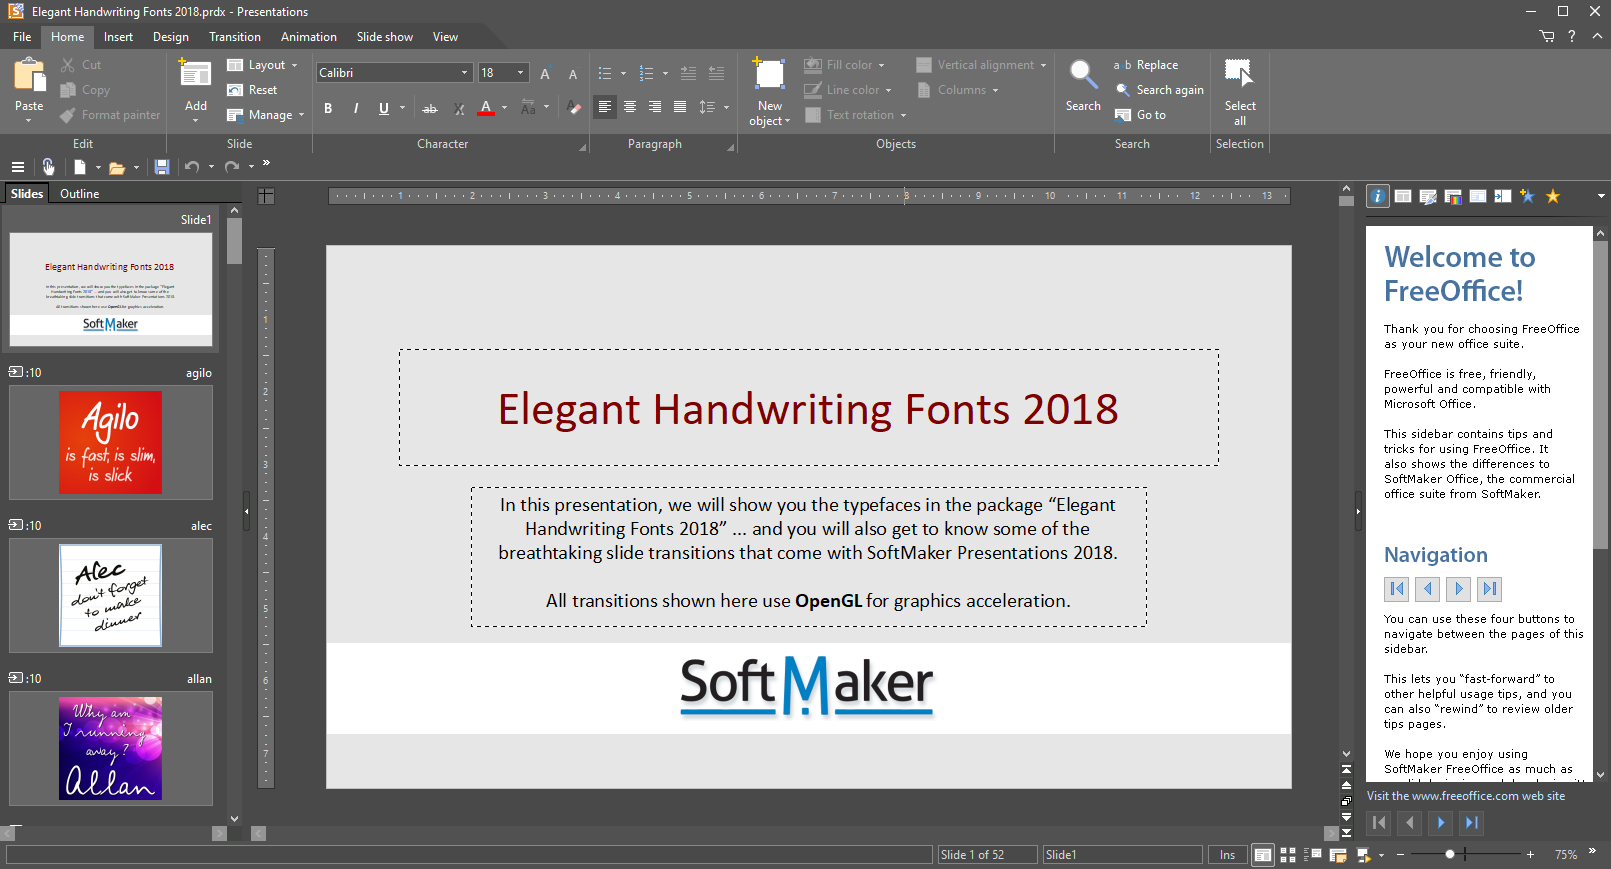Click the Search magnifier icon
This screenshot has width=1611, height=869.
[1082, 75]
